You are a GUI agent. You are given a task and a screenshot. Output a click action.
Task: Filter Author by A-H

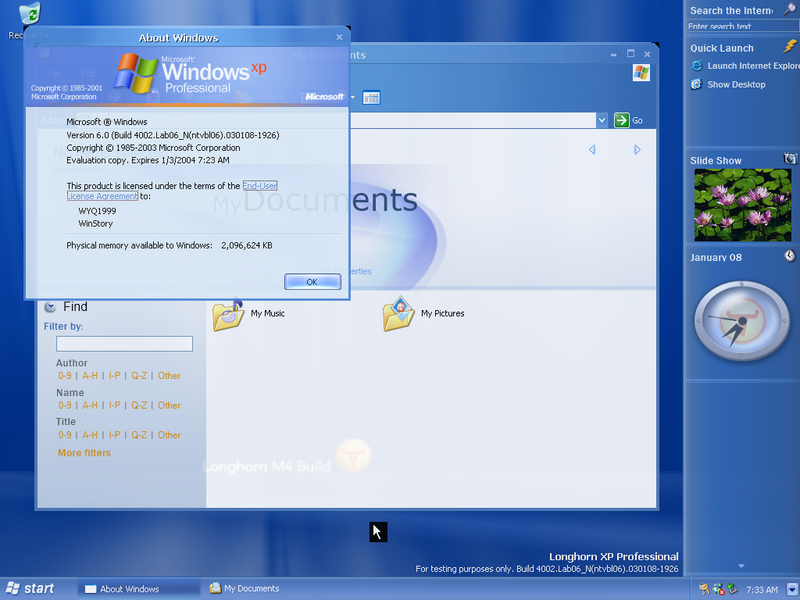[x=90, y=376]
